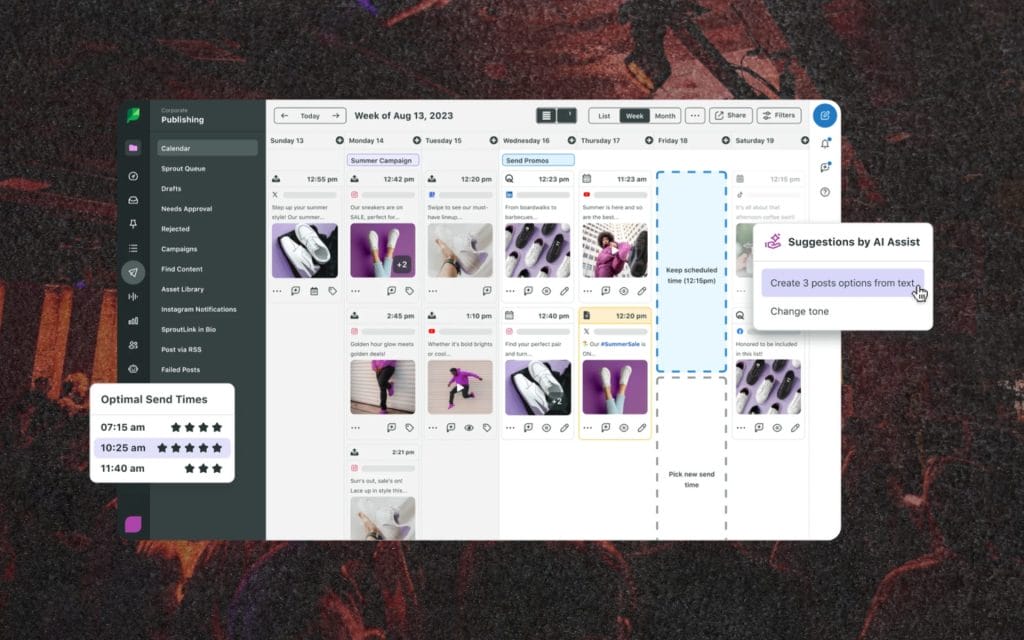Click tag icon on Sunday 12:55 pm post
Image resolution: width=1024 pixels, height=640 pixels.
tap(332, 291)
